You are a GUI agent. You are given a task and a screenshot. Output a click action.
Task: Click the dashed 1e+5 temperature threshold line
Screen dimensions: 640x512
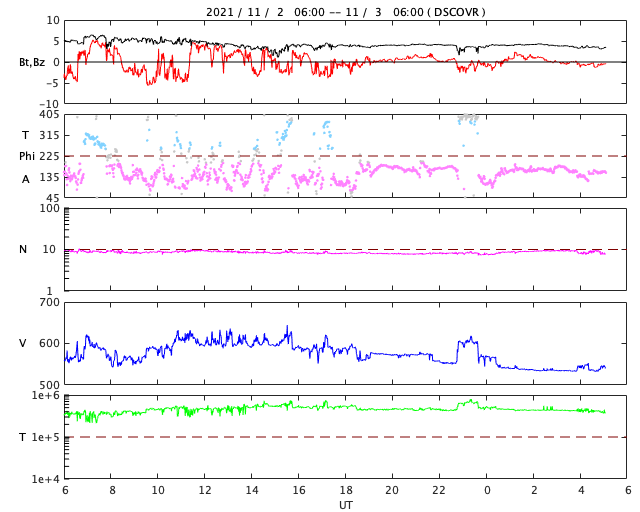(x=345, y=437)
